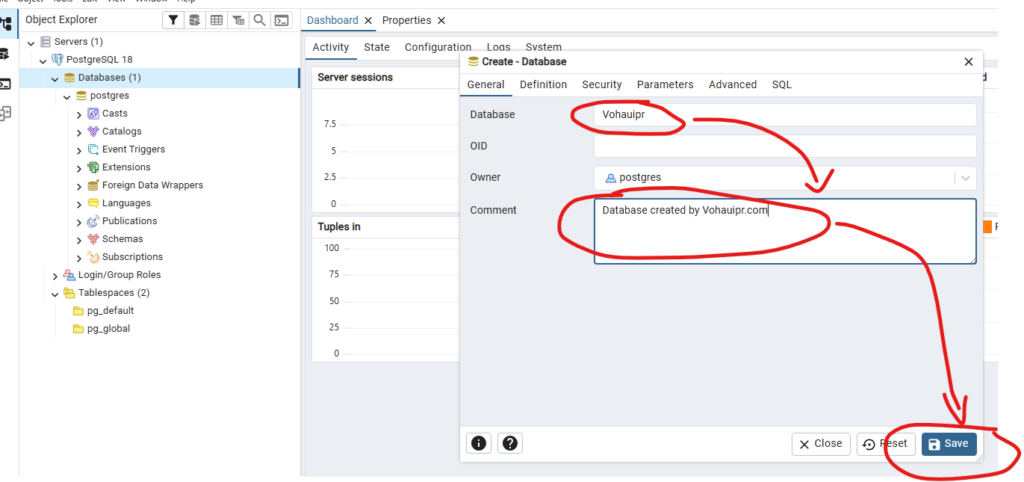Click the Filter icon in Object Explorer toolbar
1024x482 pixels.
173,20
